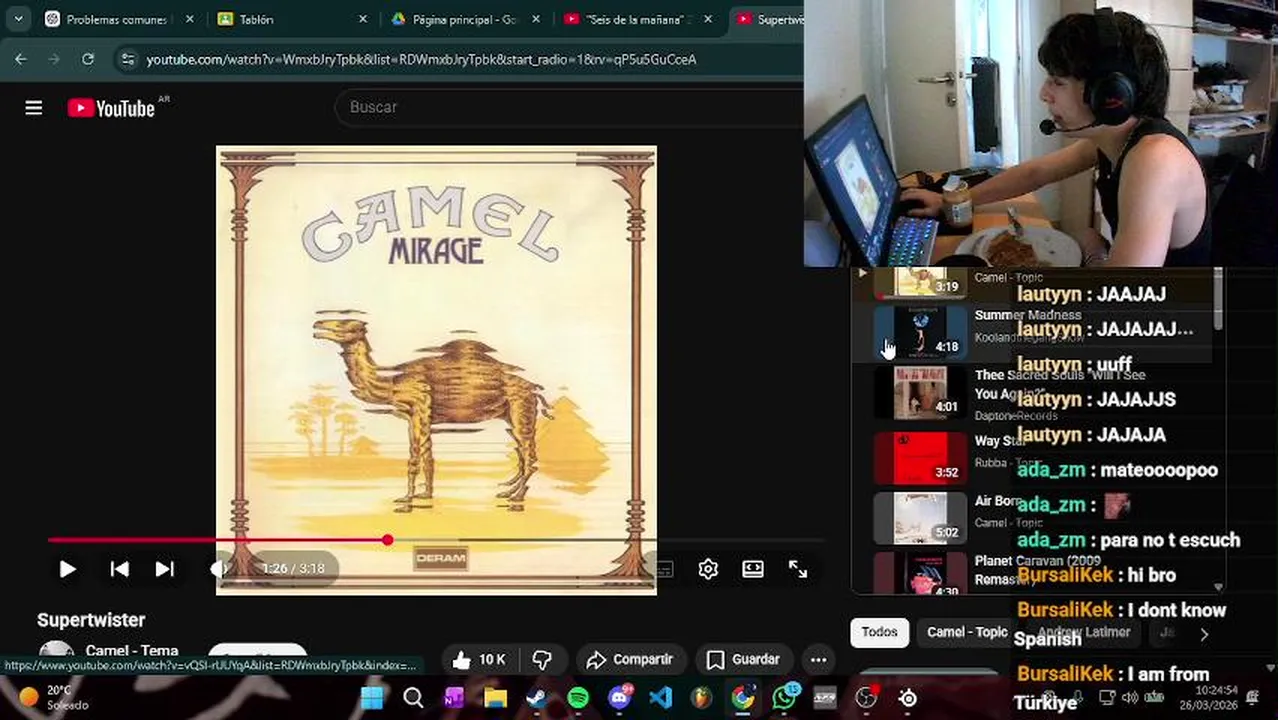Open the YouTube hamburger guide menu

click(34, 108)
